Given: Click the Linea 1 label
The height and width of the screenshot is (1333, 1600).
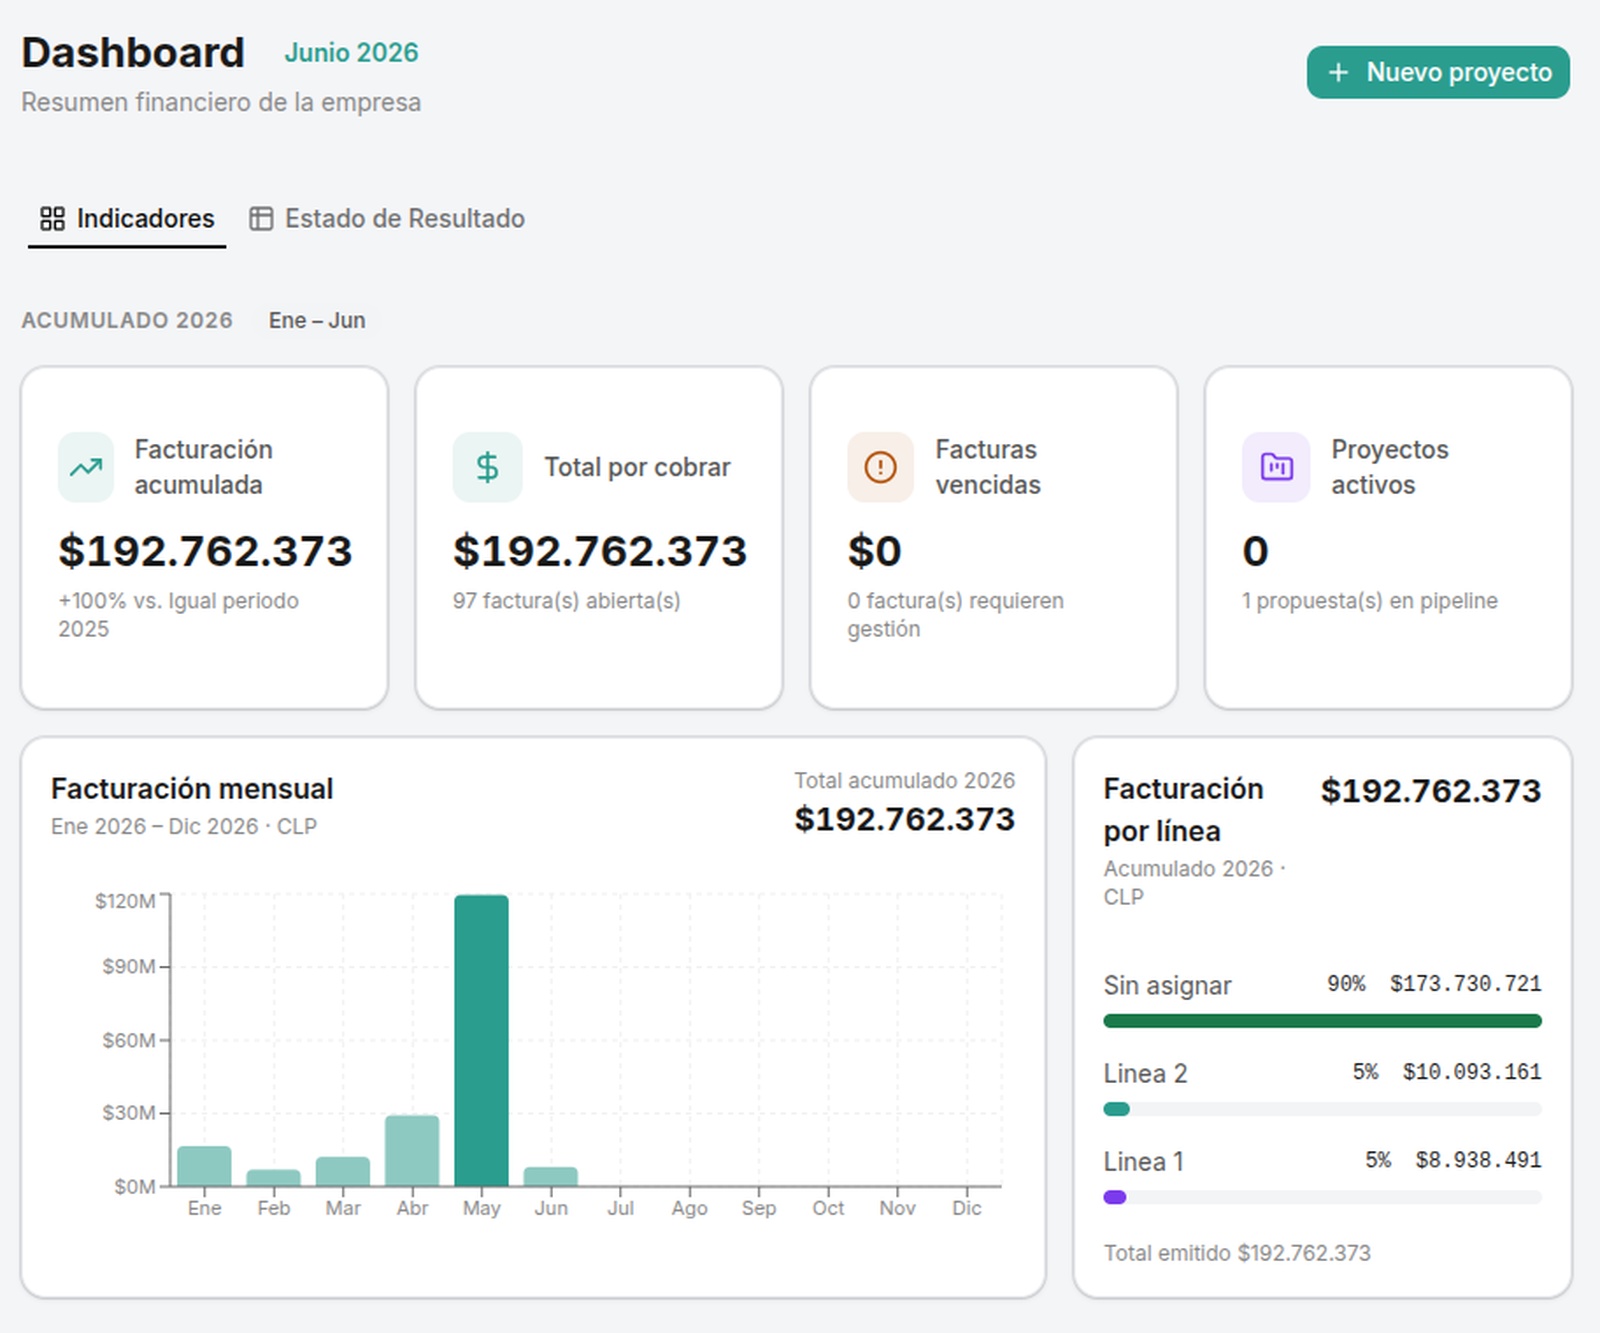Looking at the screenshot, I should click(x=1143, y=1162).
